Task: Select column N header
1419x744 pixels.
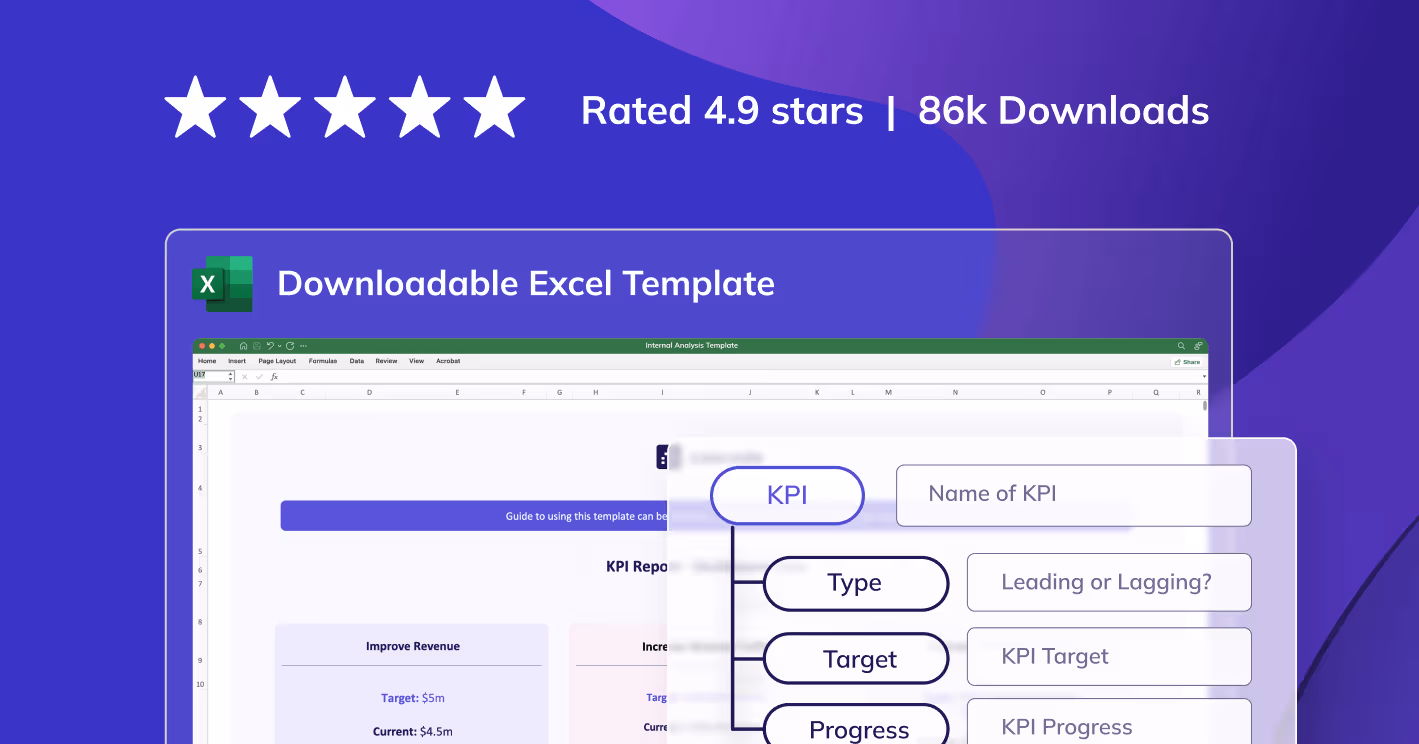Action: 955,393
